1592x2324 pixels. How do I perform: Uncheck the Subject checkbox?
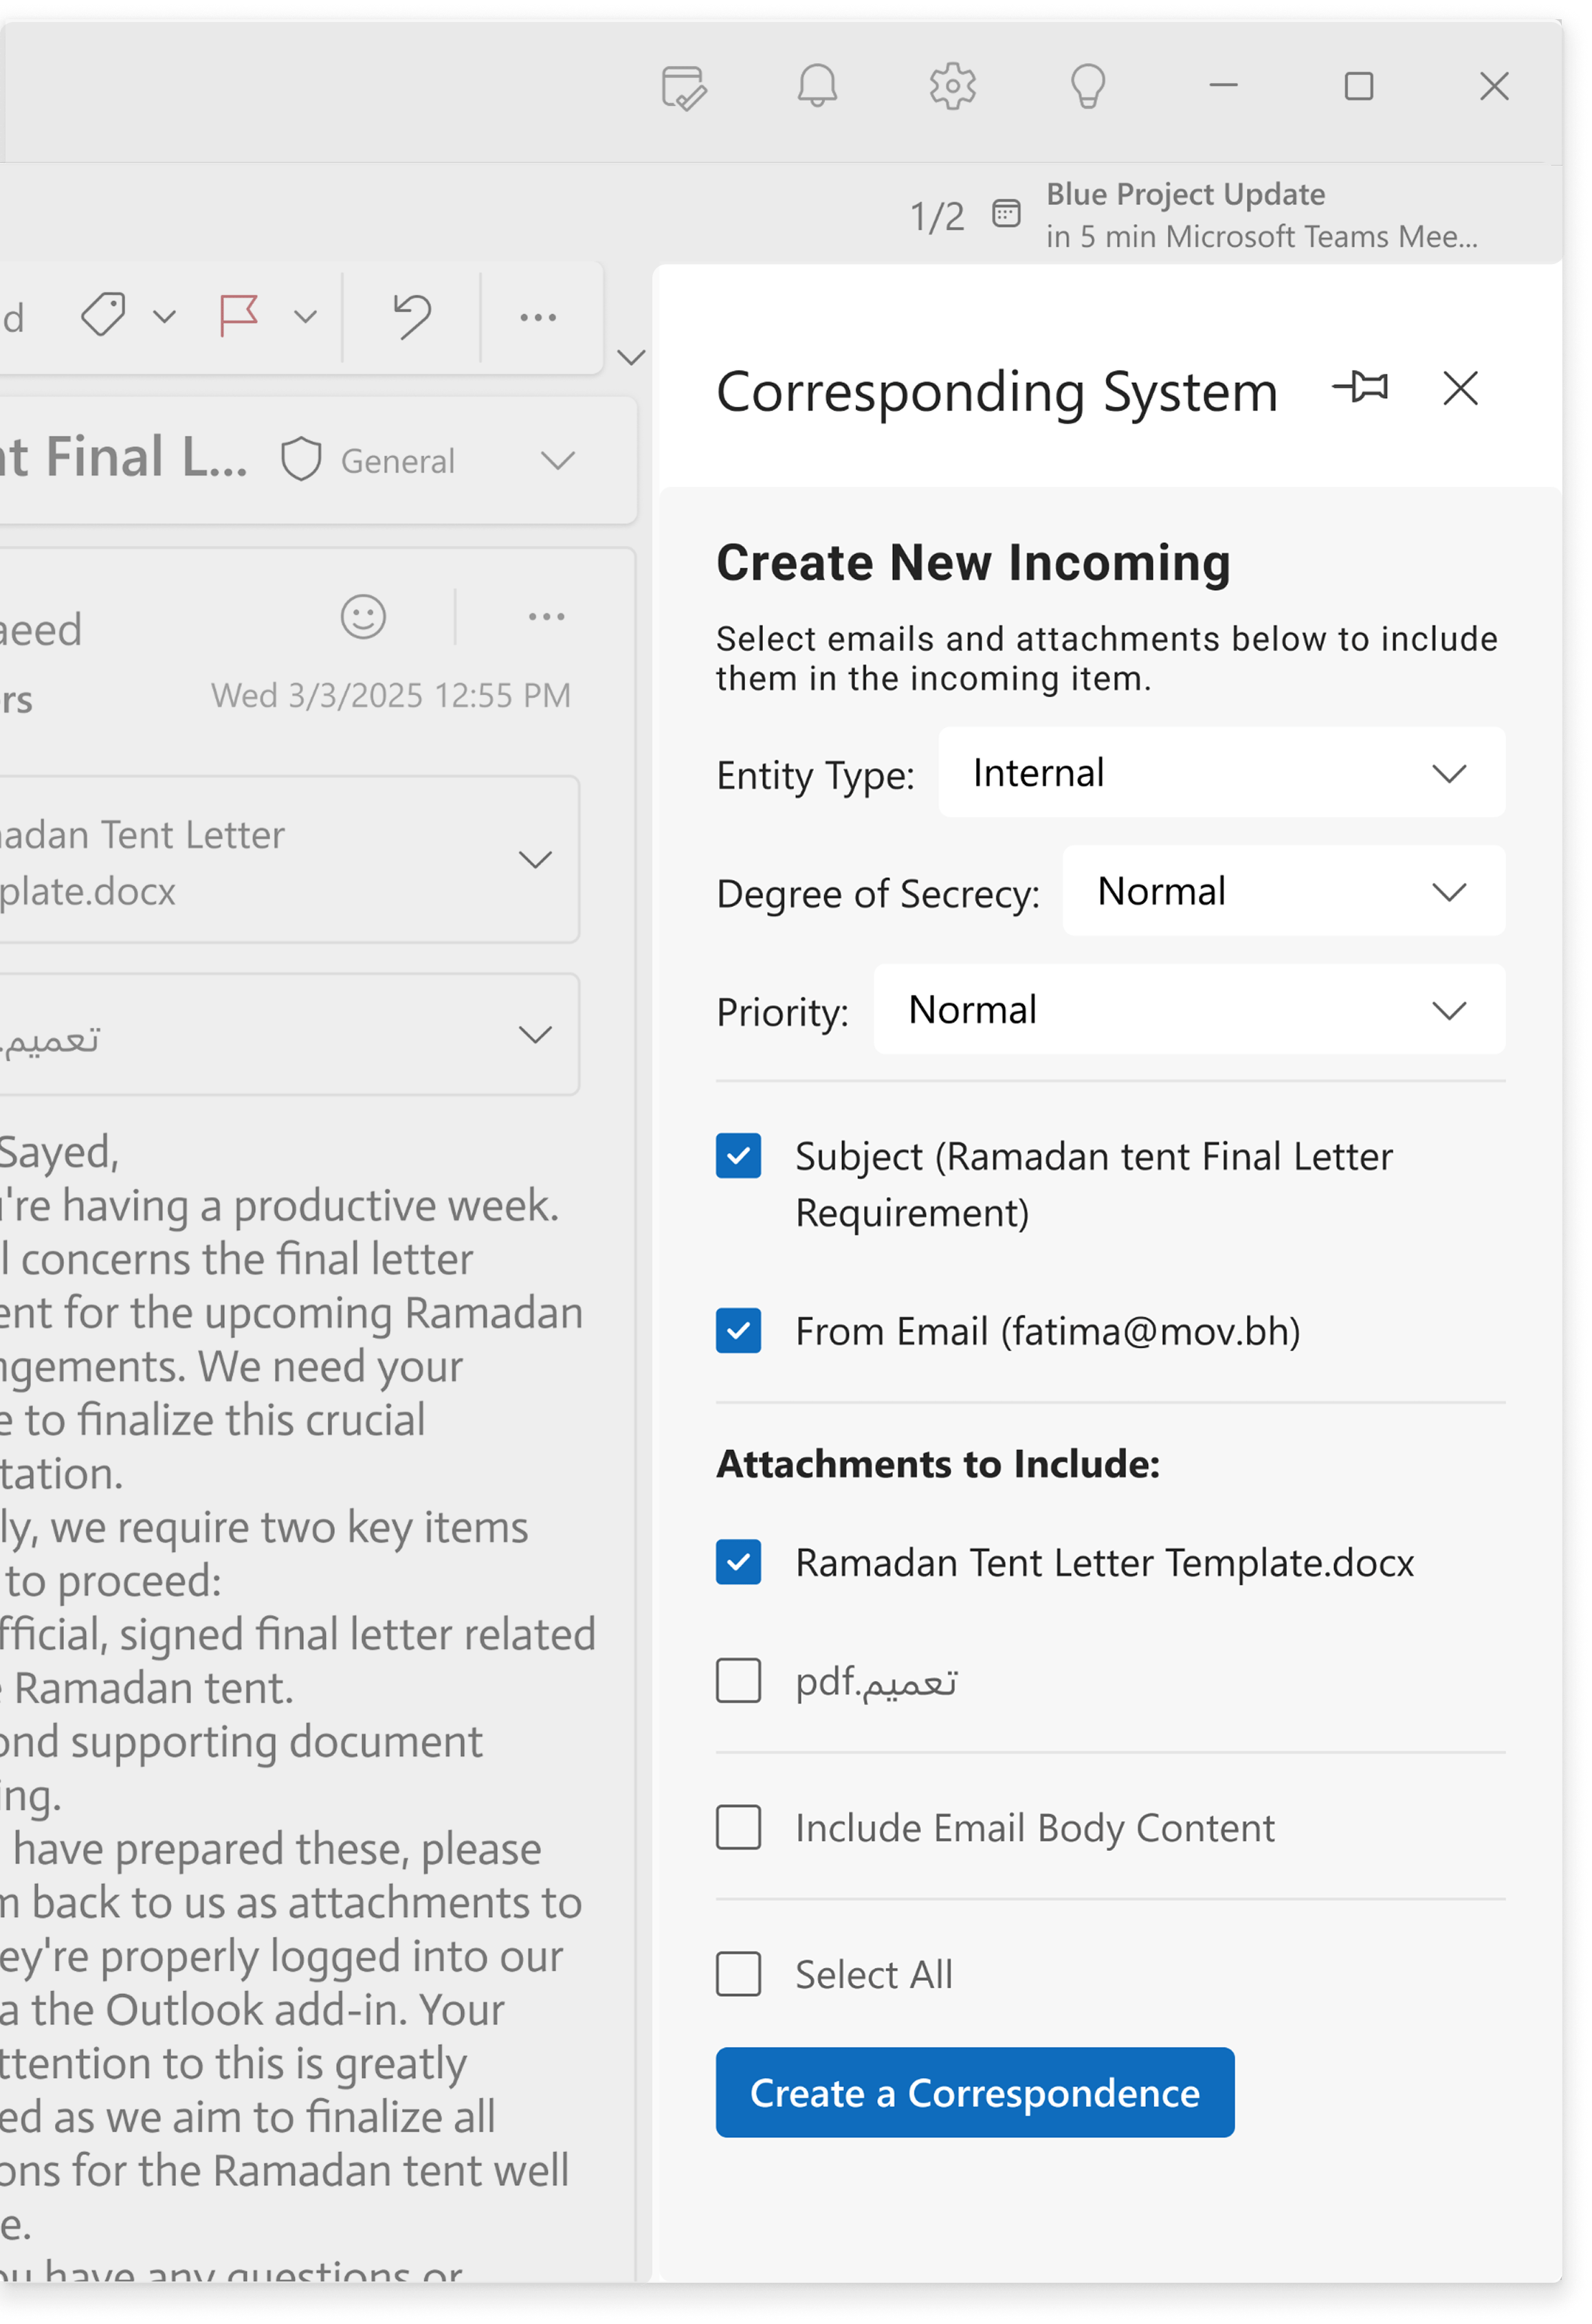coord(738,1156)
